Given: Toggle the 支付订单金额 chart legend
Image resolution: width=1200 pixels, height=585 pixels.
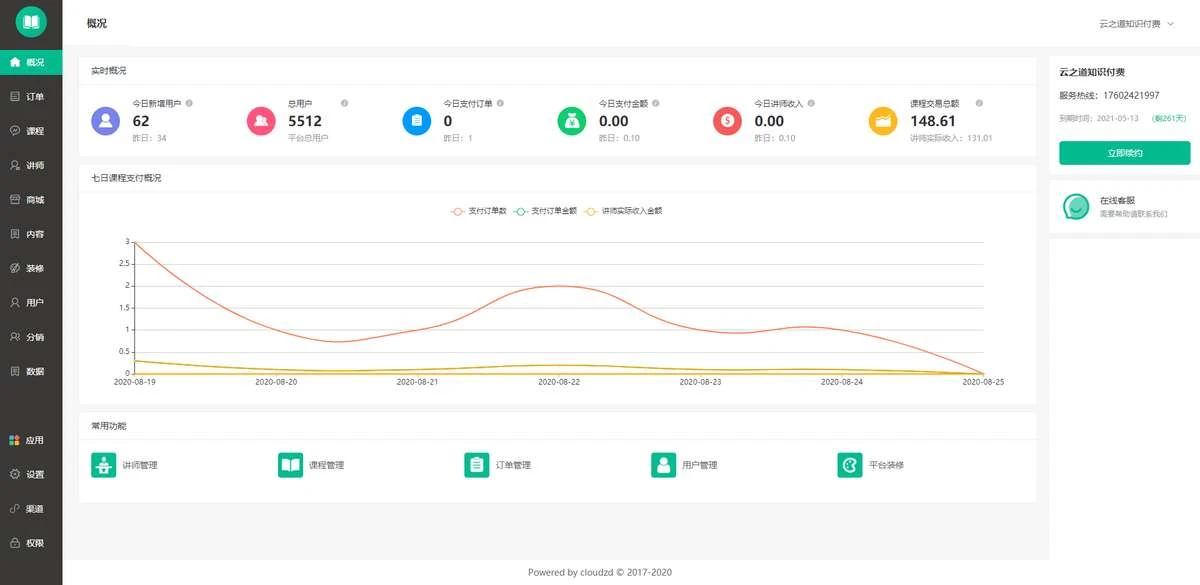Looking at the screenshot, I should (547, 211).
